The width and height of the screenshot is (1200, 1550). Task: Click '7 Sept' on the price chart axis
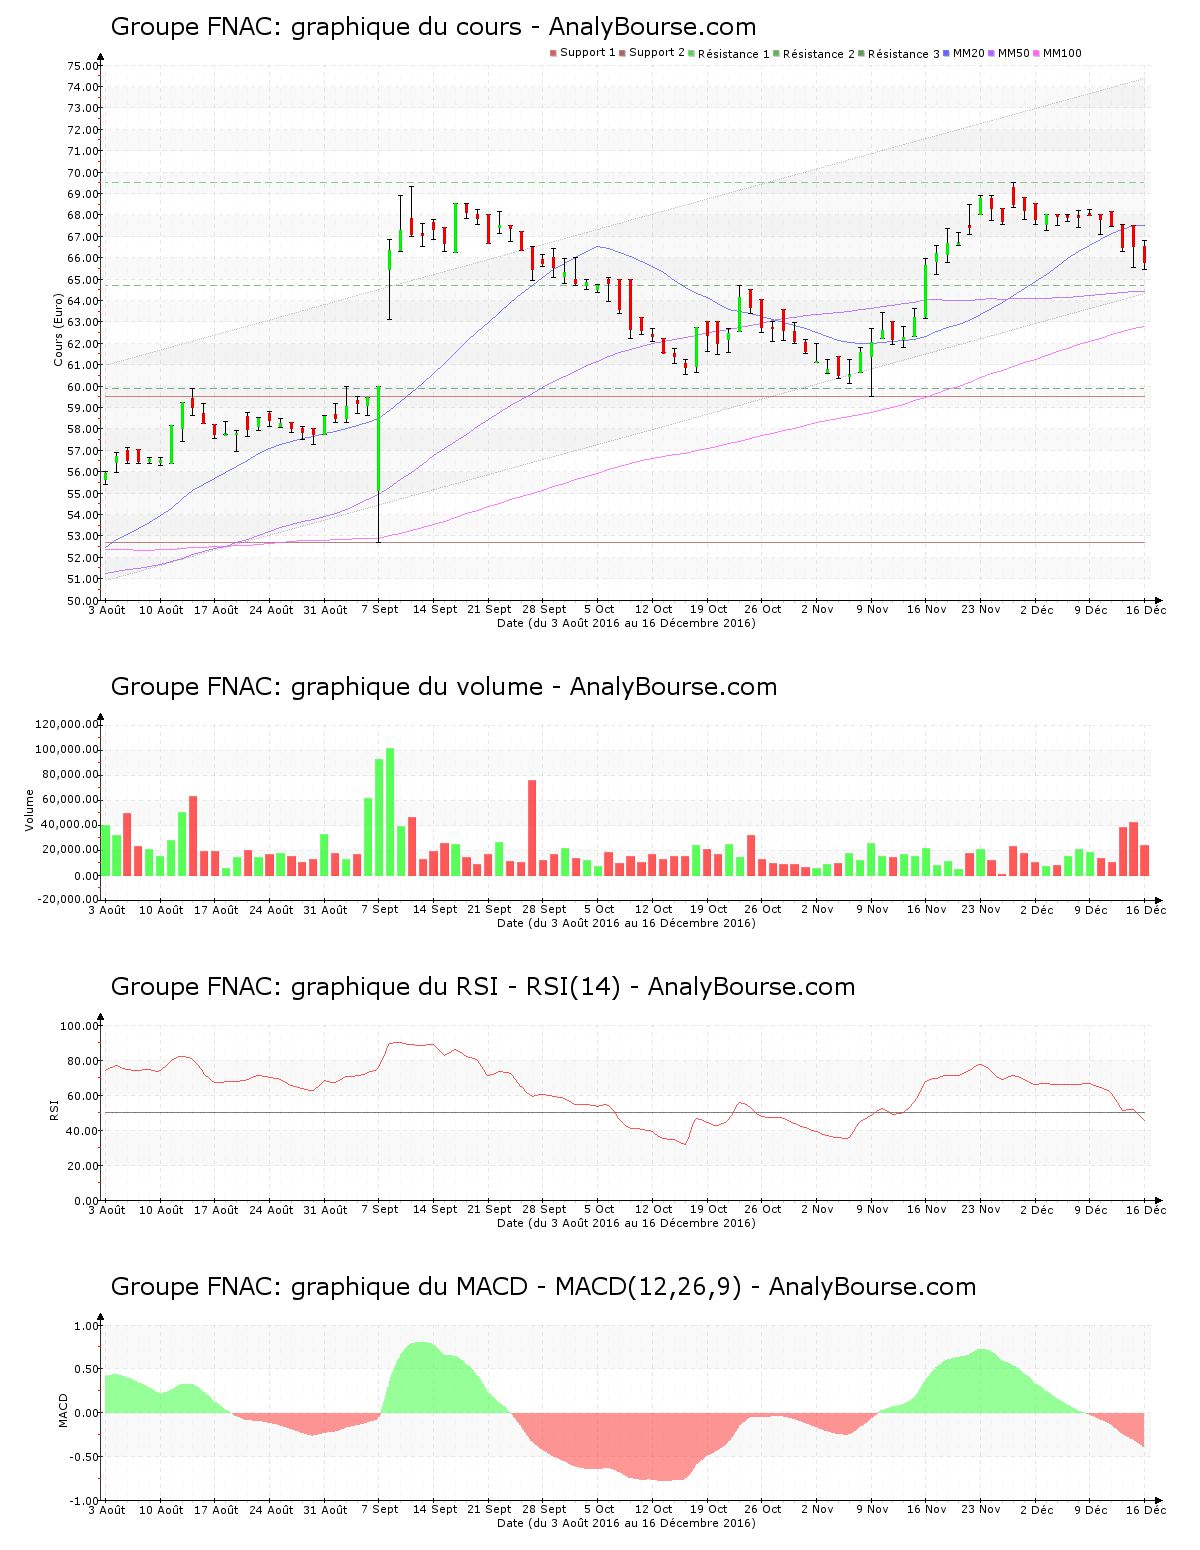[x=380, y=609]
